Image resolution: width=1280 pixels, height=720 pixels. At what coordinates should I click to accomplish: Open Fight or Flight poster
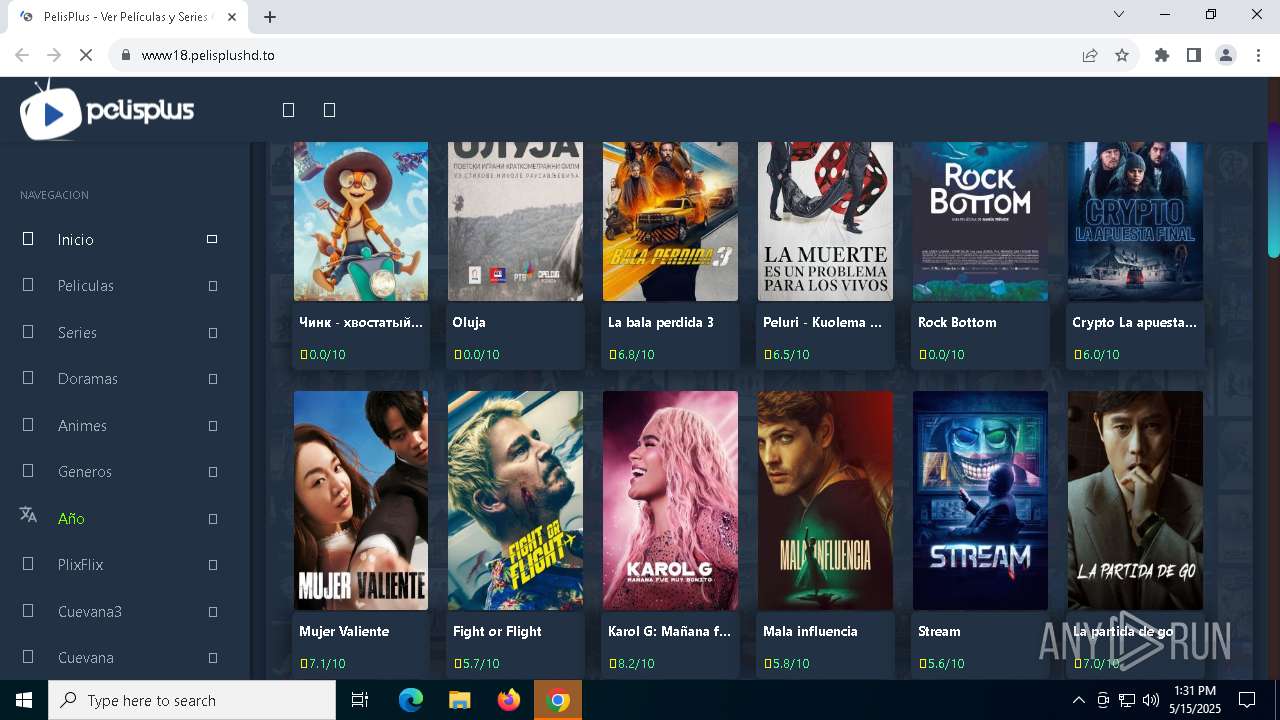pos(515,500)
